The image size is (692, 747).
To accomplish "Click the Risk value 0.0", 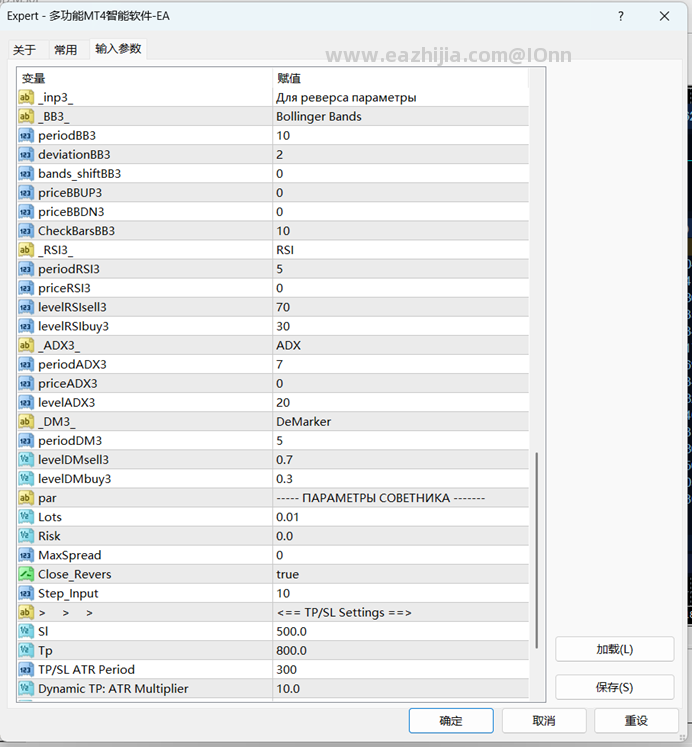I will coord(284,536).
